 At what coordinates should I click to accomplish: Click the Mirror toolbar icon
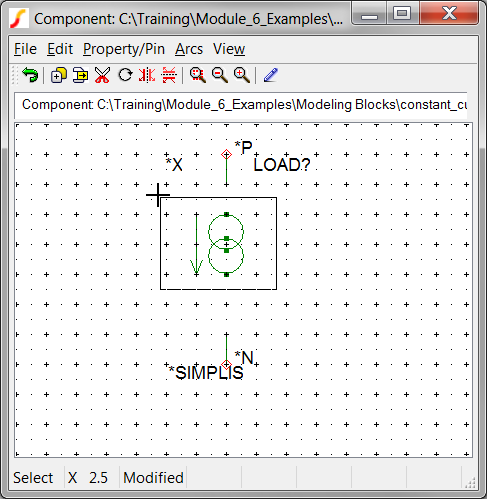(147, 75)
